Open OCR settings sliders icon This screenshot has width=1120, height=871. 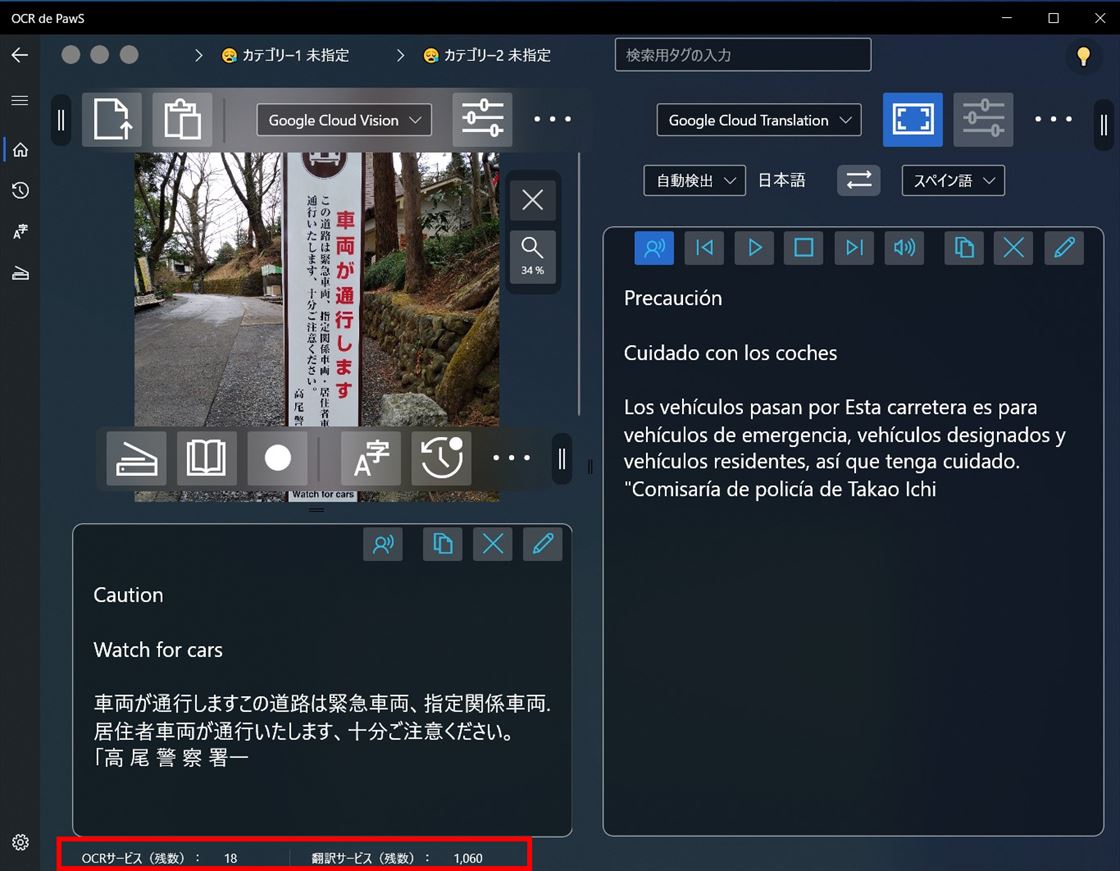tap(482, 120)
